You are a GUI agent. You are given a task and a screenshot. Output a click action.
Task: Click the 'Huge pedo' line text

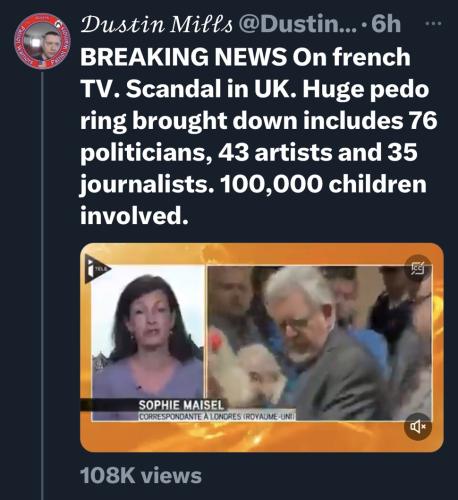click(x=365, y=89)
